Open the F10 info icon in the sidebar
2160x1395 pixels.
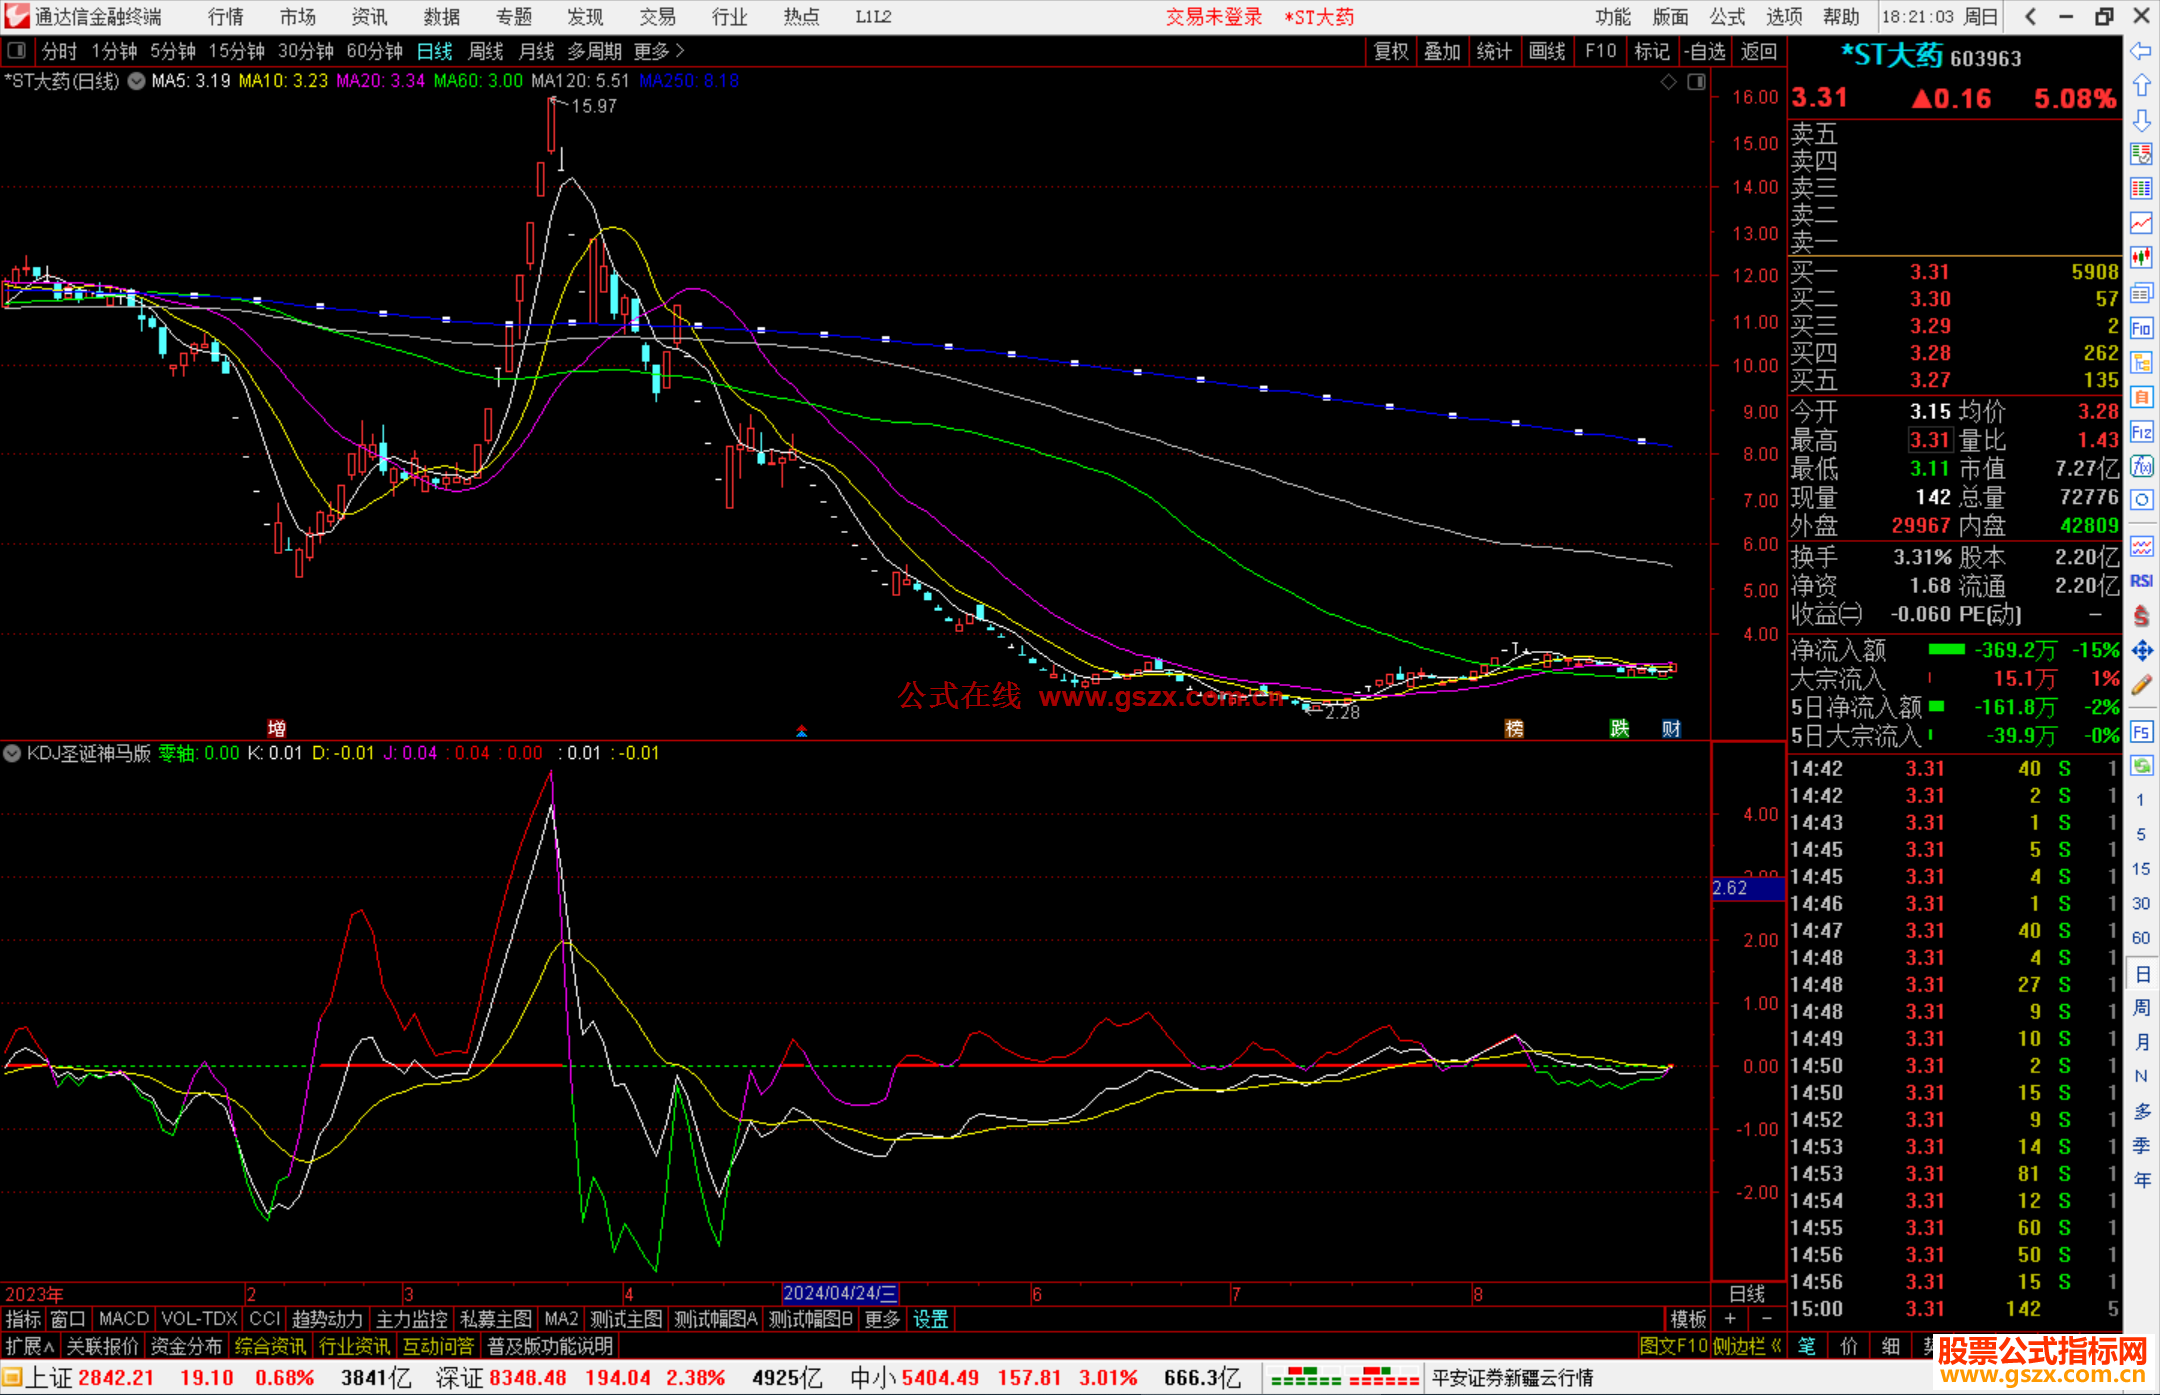click(2141, 328)
